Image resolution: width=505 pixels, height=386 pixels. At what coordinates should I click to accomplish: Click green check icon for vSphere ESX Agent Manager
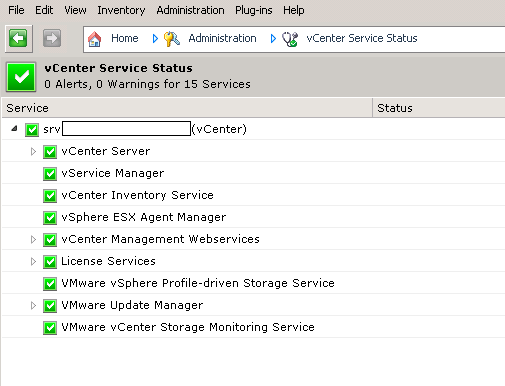[50, 218]
